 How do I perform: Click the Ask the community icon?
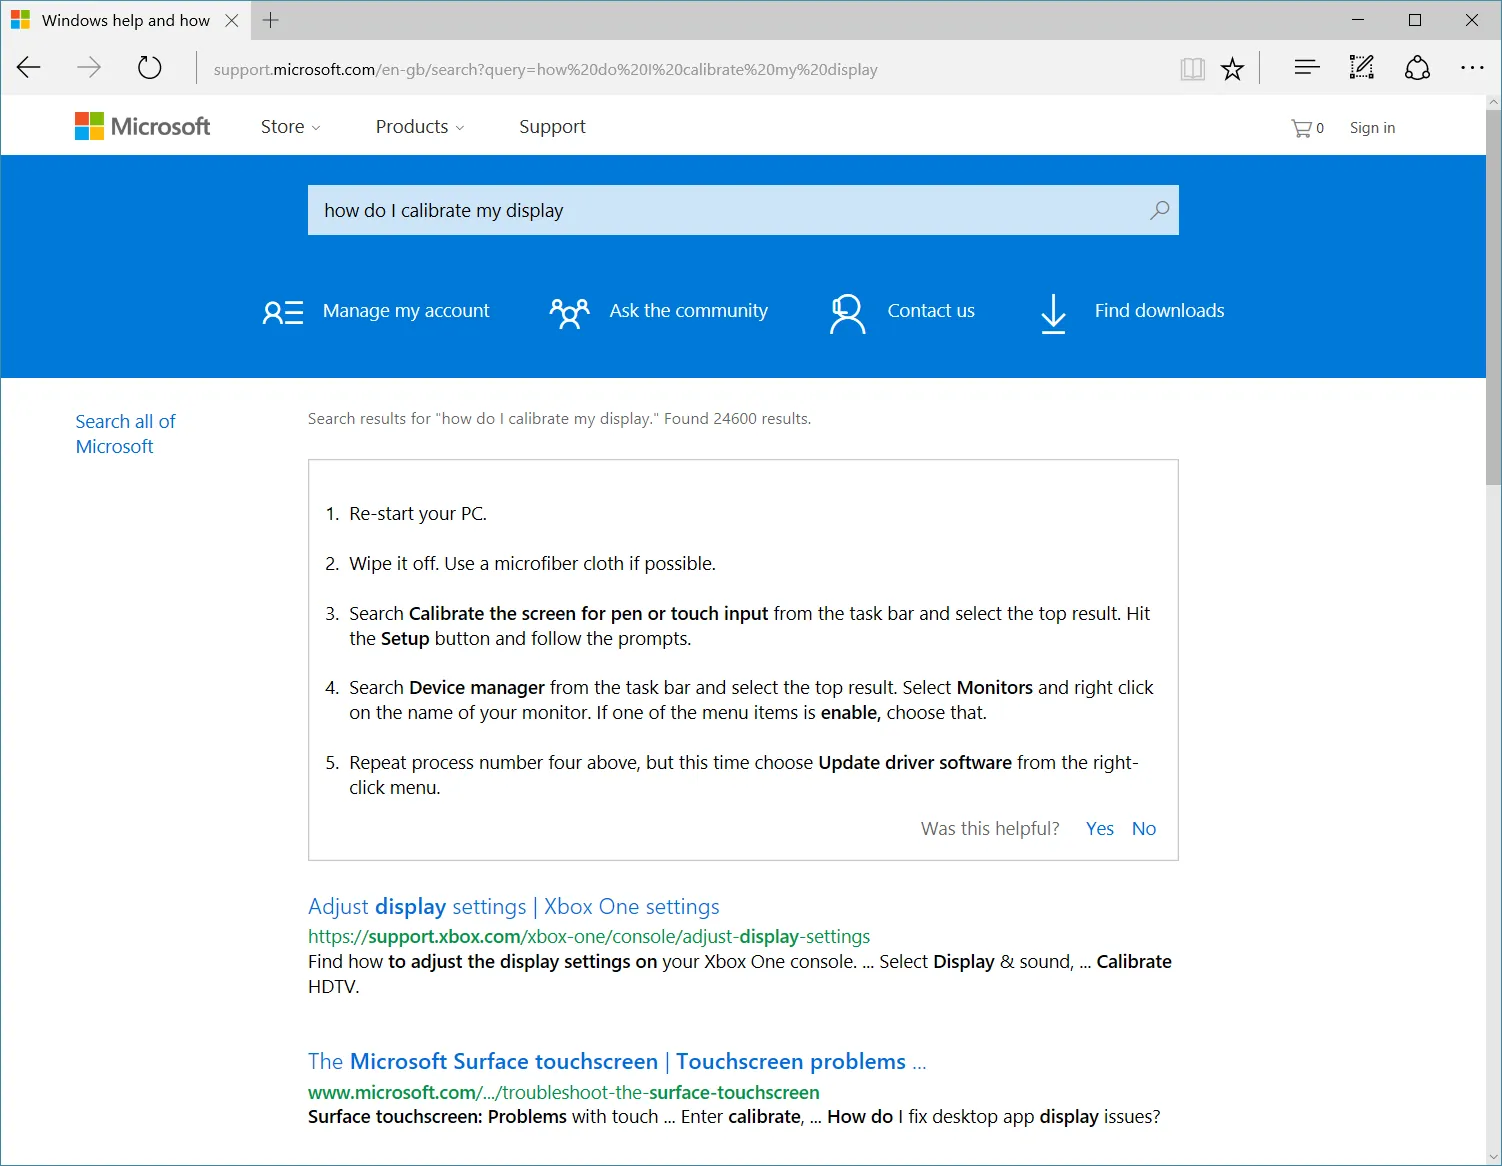(x=568, y=311)
